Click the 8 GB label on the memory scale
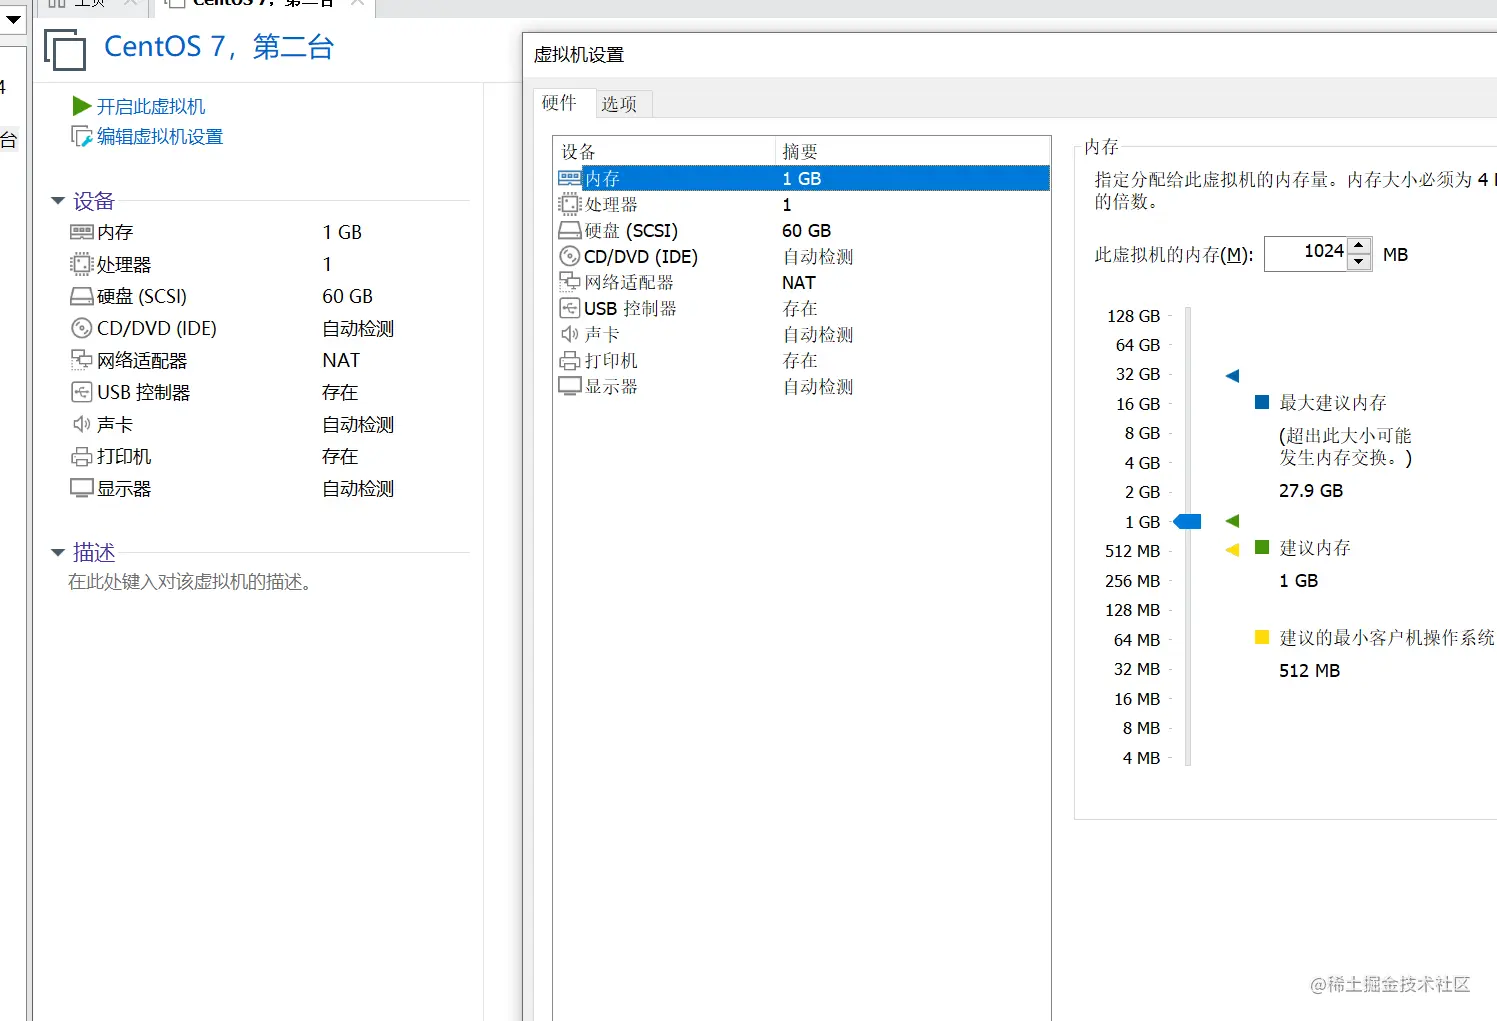The image size is (1497, 1021). click(x=1142, y=433)
